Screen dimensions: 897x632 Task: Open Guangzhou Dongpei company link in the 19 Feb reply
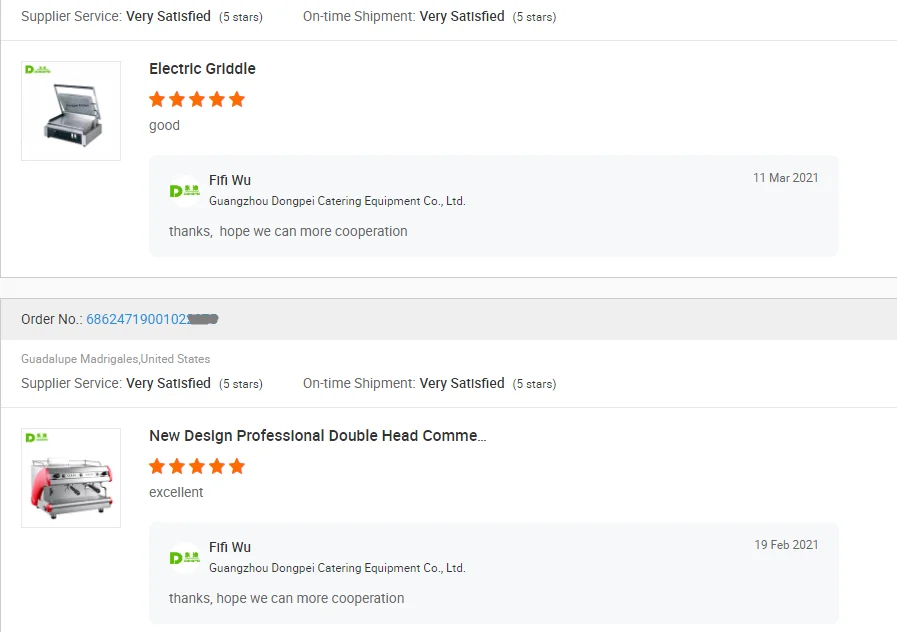click(337, 568)
